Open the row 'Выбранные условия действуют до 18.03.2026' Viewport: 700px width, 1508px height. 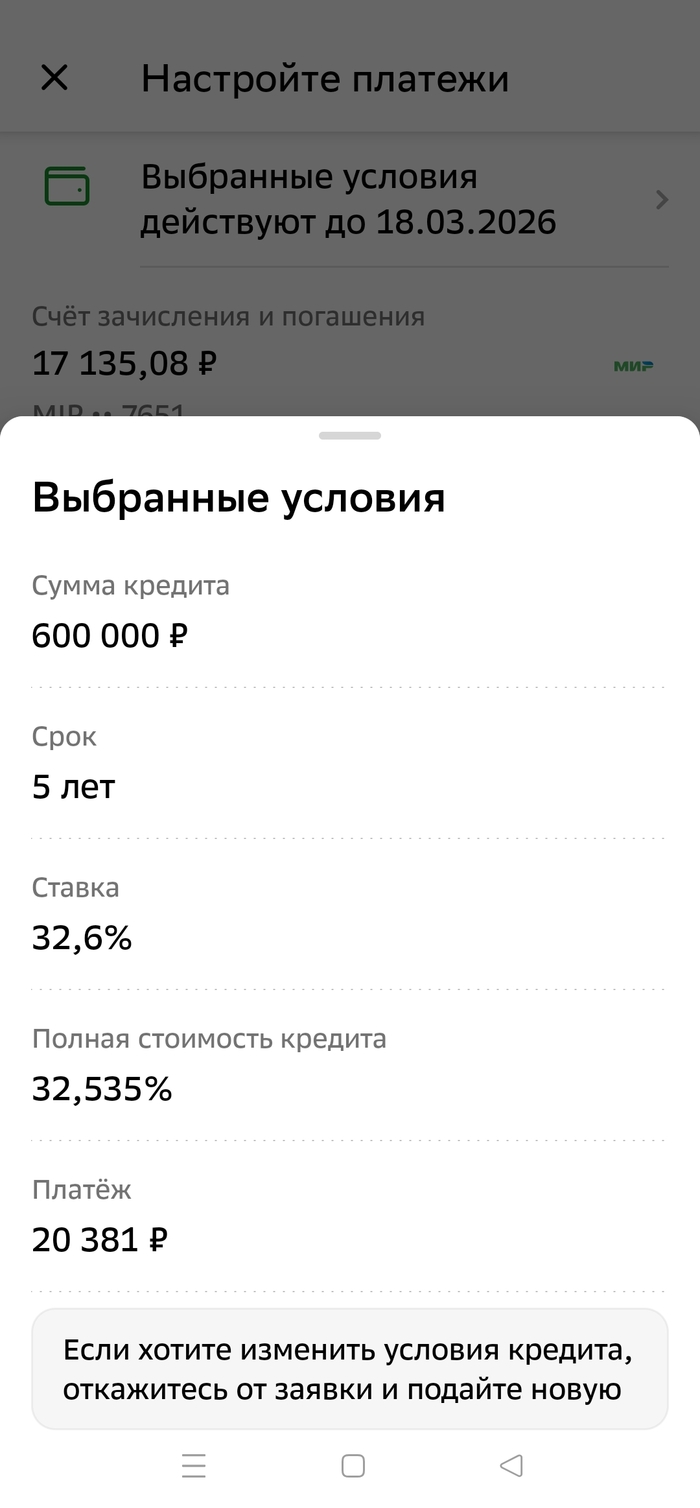click(348, 199)
